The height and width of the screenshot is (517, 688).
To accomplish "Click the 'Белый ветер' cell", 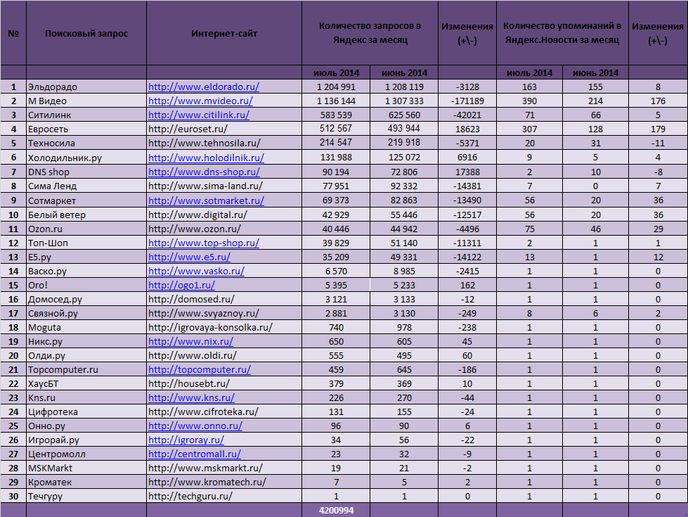I will pyautogui.click(x=86, y=215).
